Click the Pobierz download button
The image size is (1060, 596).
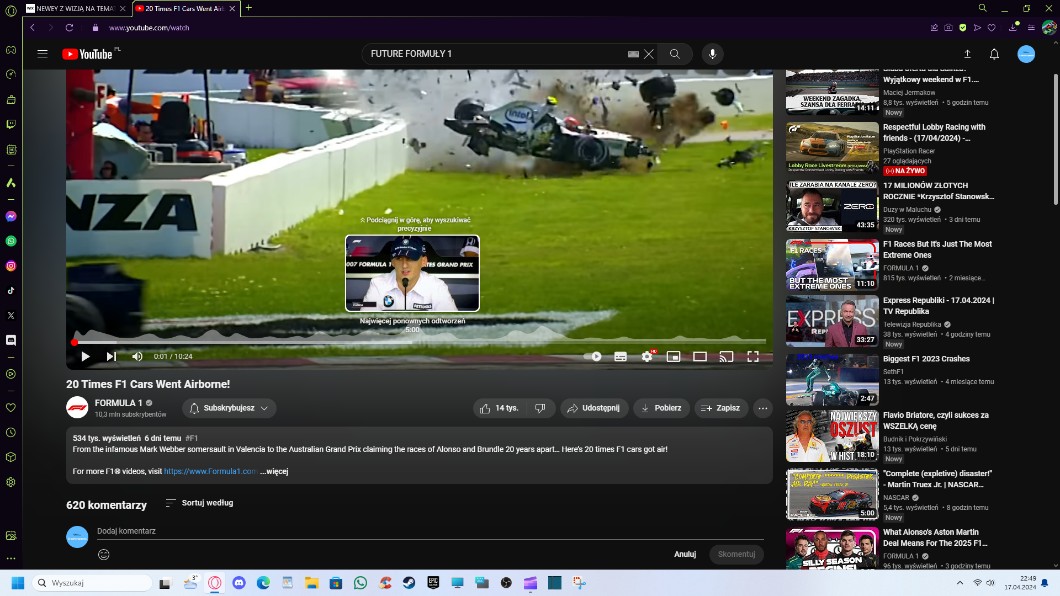661,408
